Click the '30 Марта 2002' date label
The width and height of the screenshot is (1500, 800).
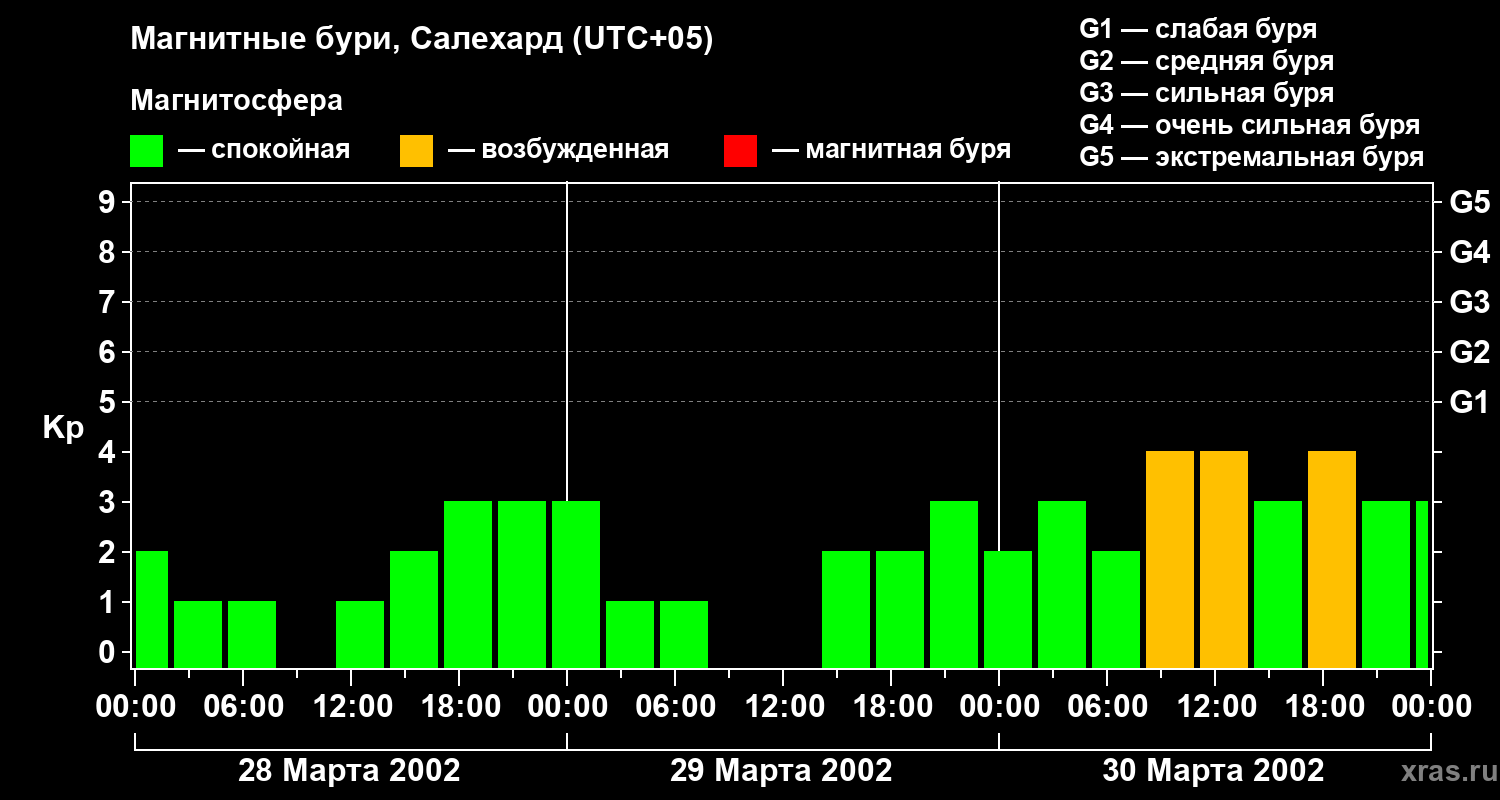1213,771
